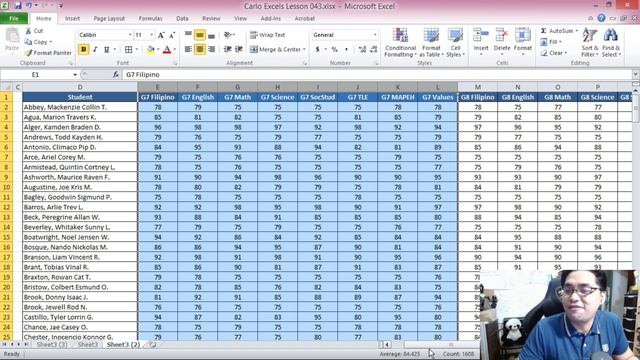Click the Name Box showing E1

click(x=36, y=75)
